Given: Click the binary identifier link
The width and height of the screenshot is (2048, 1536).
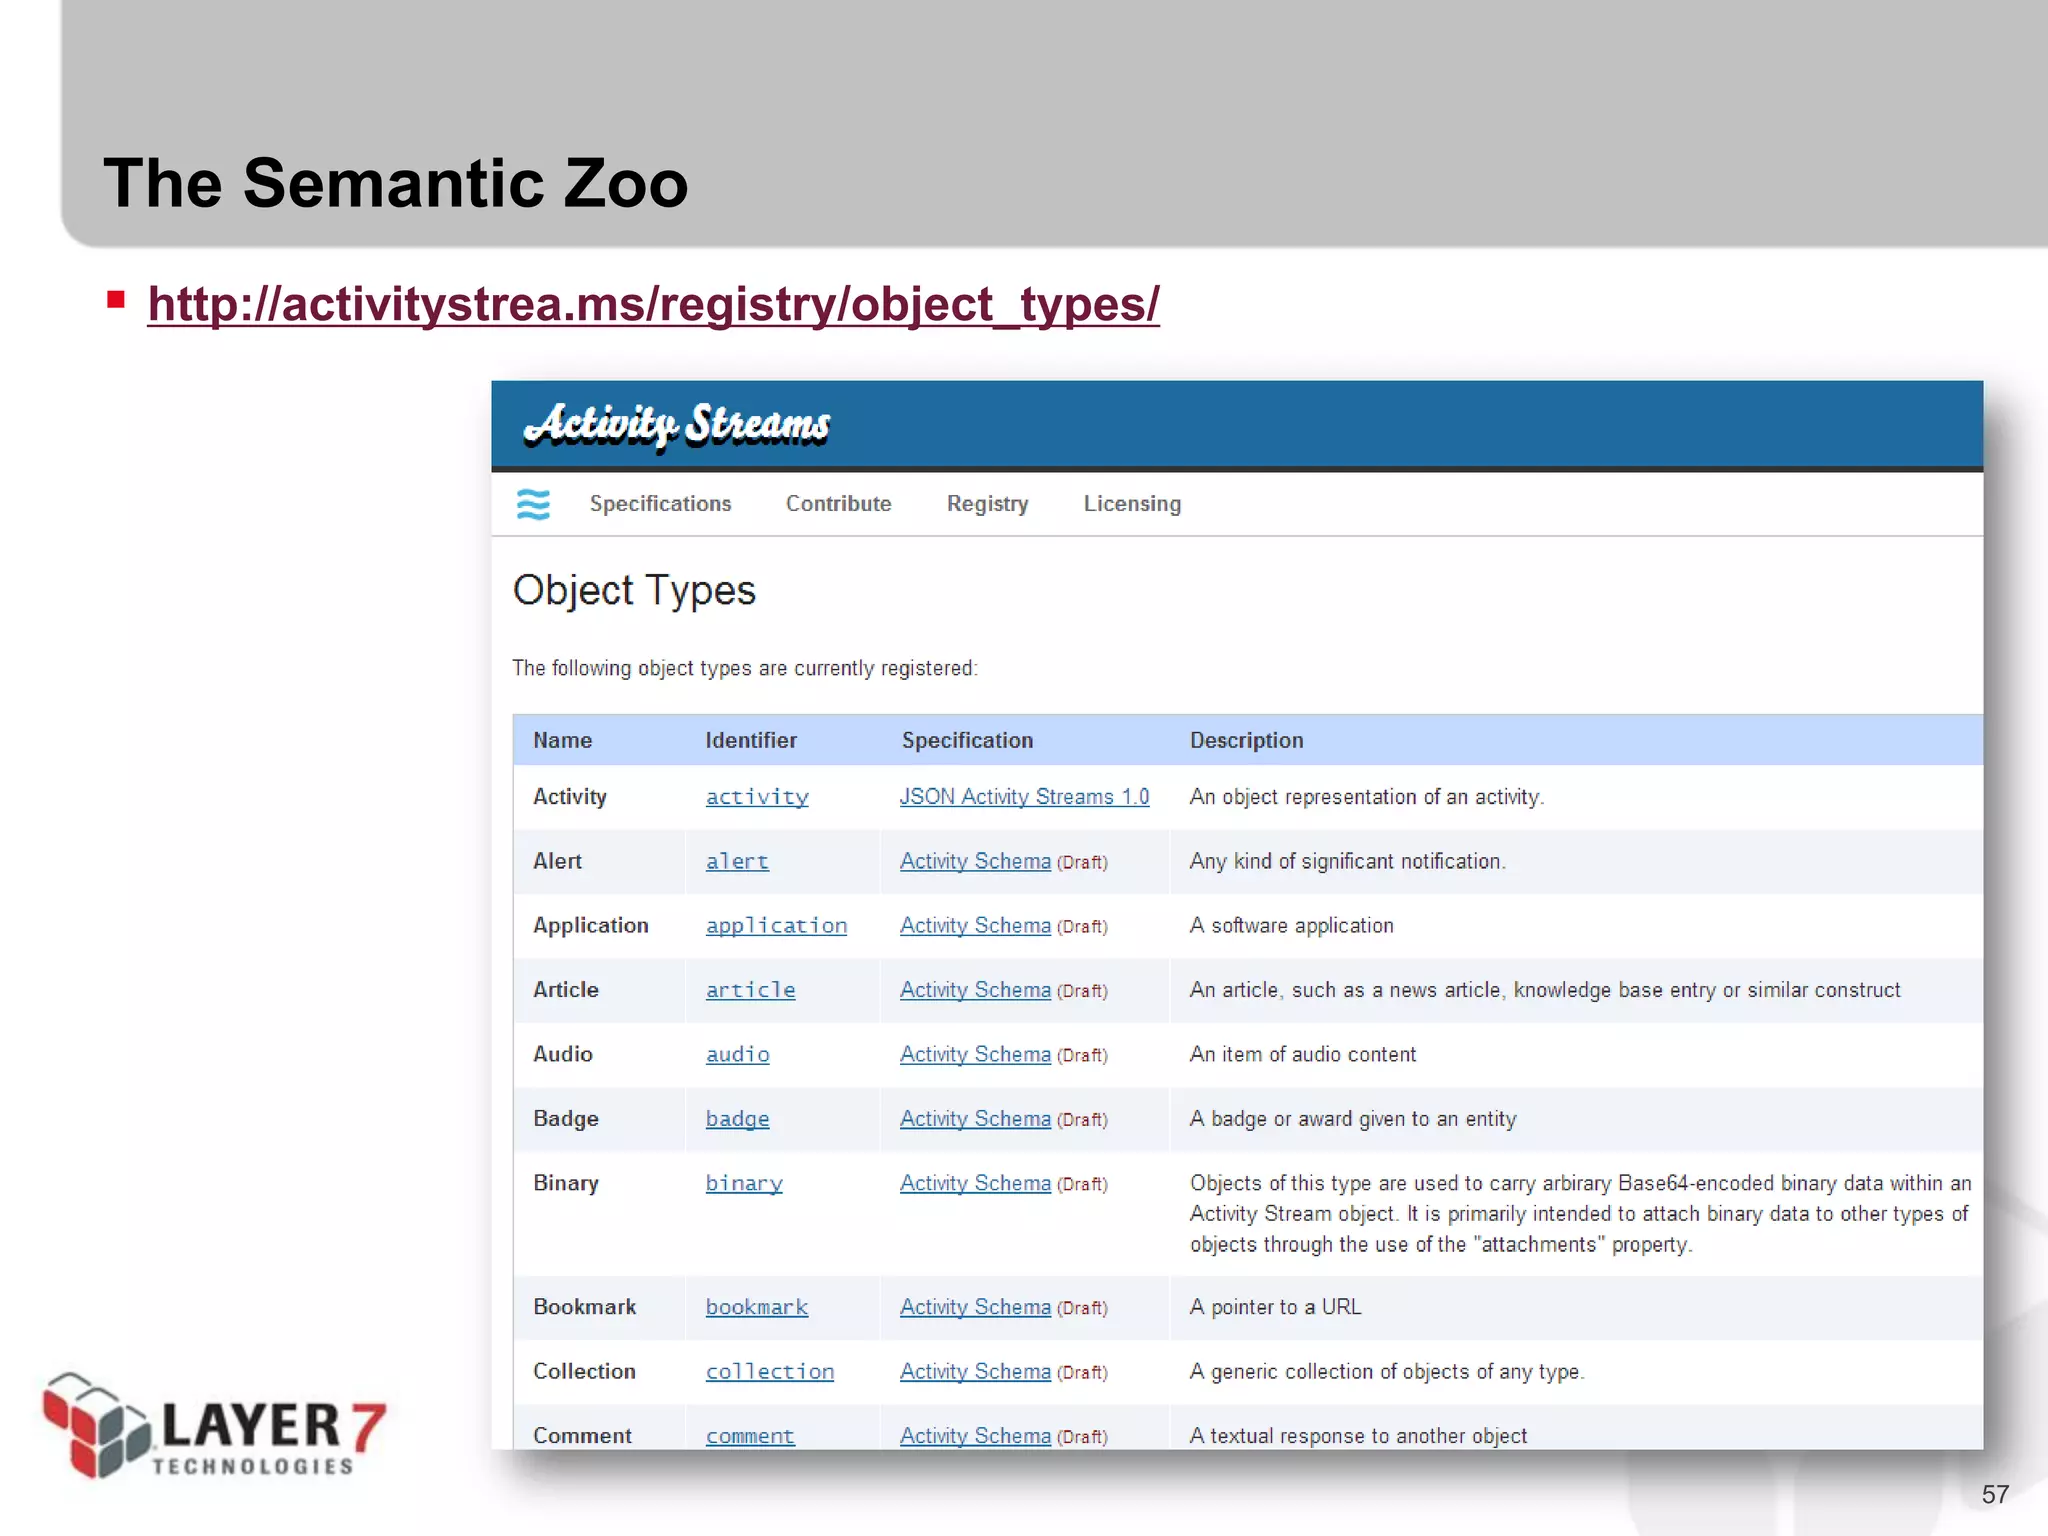Looking at the screenshot, I should point(744,1183).
